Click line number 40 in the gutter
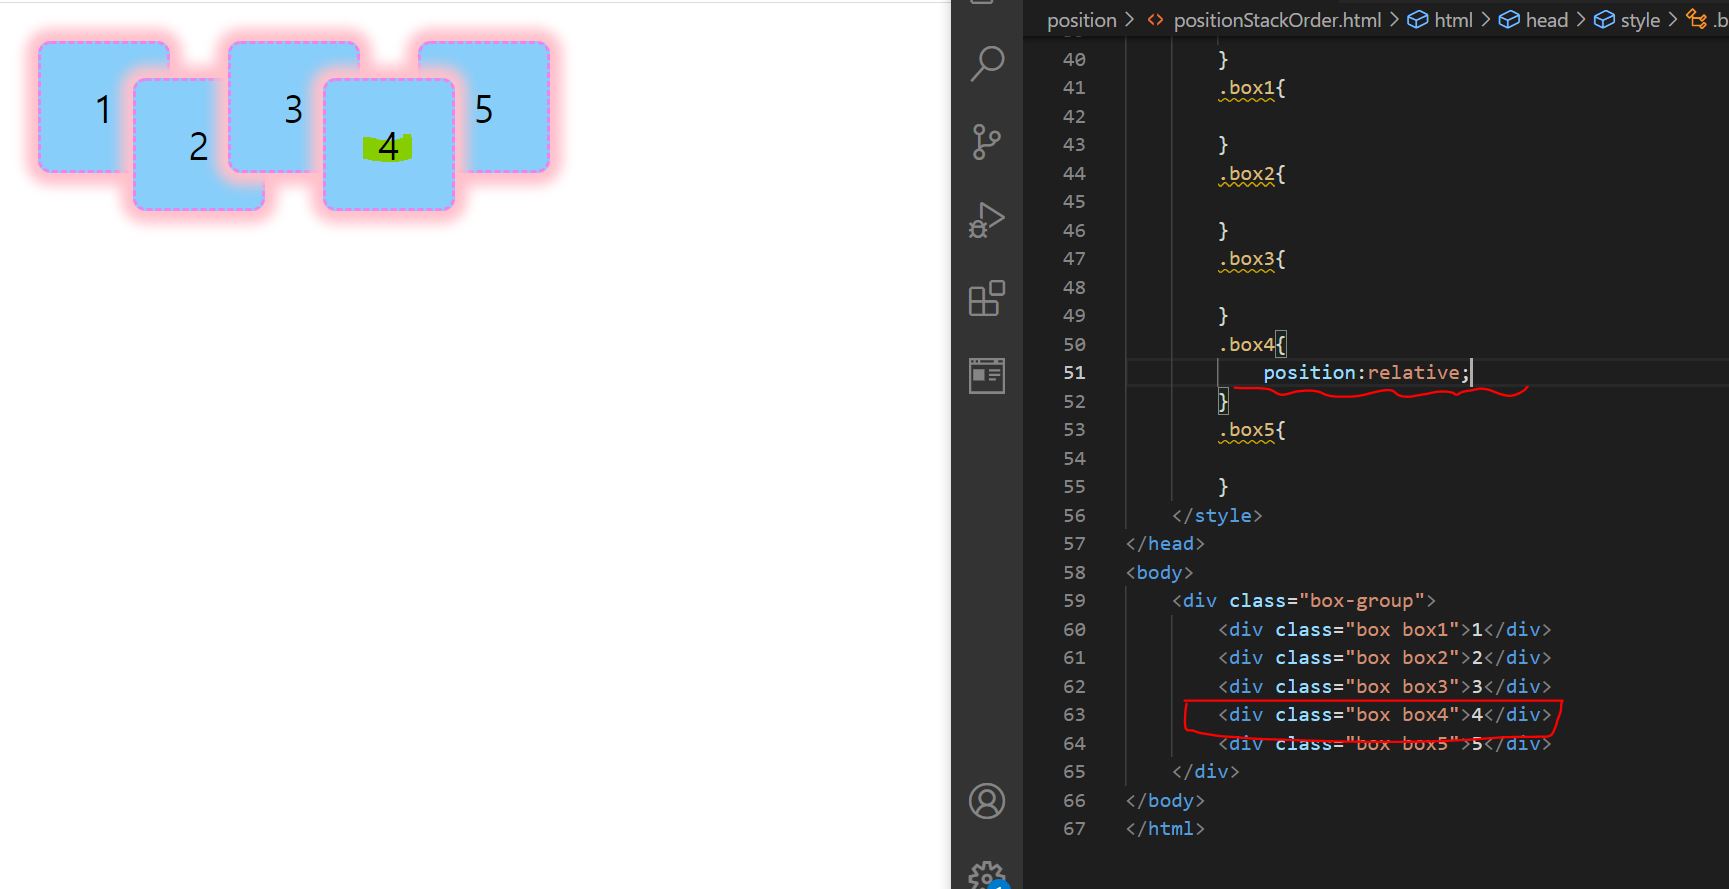Image resolution: width=1729 pixels, height=889 pixels. click(x=1074, y=60)
